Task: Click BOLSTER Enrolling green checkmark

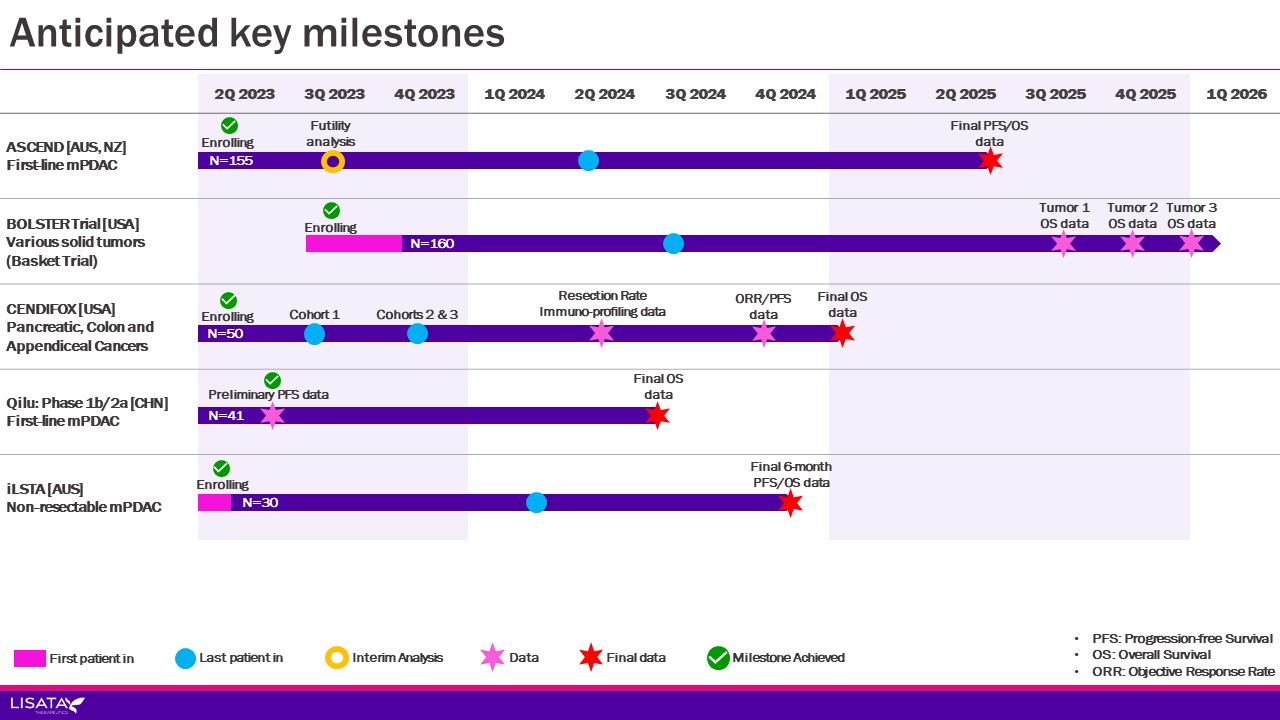Action: click(x=331, y=210)
